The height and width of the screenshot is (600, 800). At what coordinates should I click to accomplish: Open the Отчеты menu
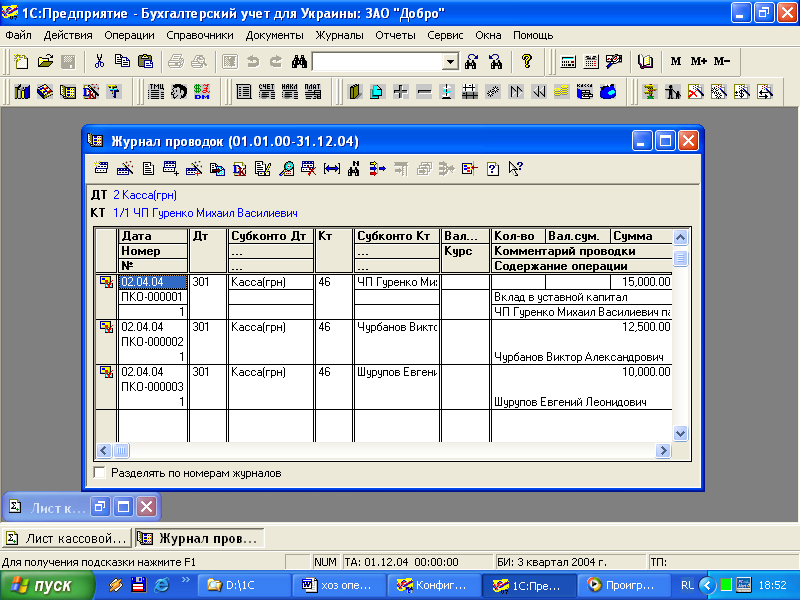[x=395, y=35]
